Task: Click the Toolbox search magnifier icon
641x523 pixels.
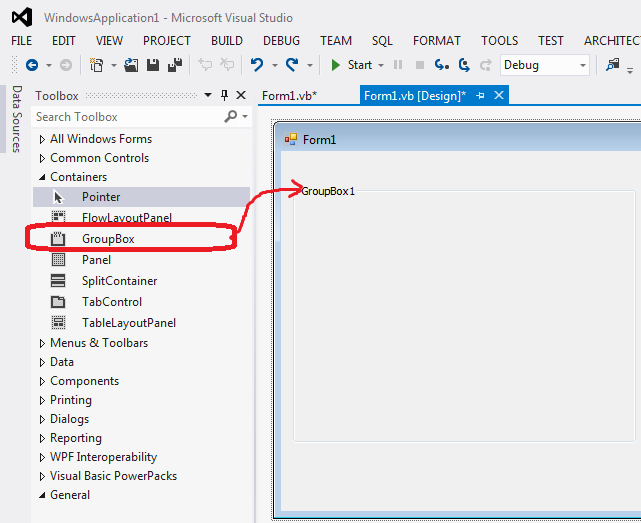Action: pyautogui.click(x=231, y=117)
